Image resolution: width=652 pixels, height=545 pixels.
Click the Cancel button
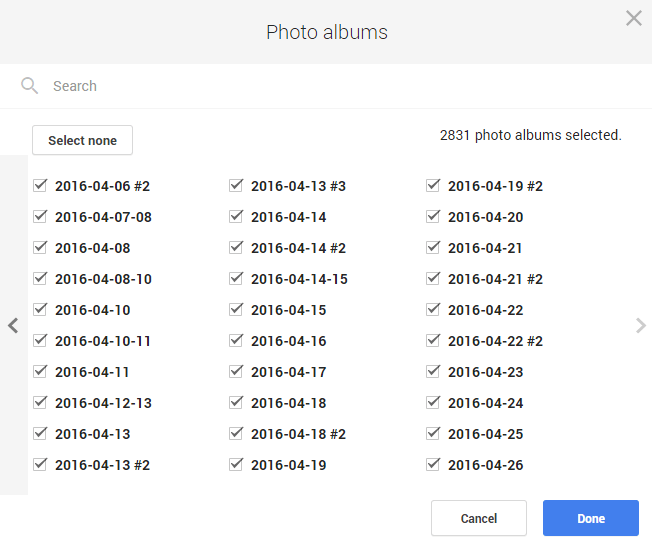(478, 518)
